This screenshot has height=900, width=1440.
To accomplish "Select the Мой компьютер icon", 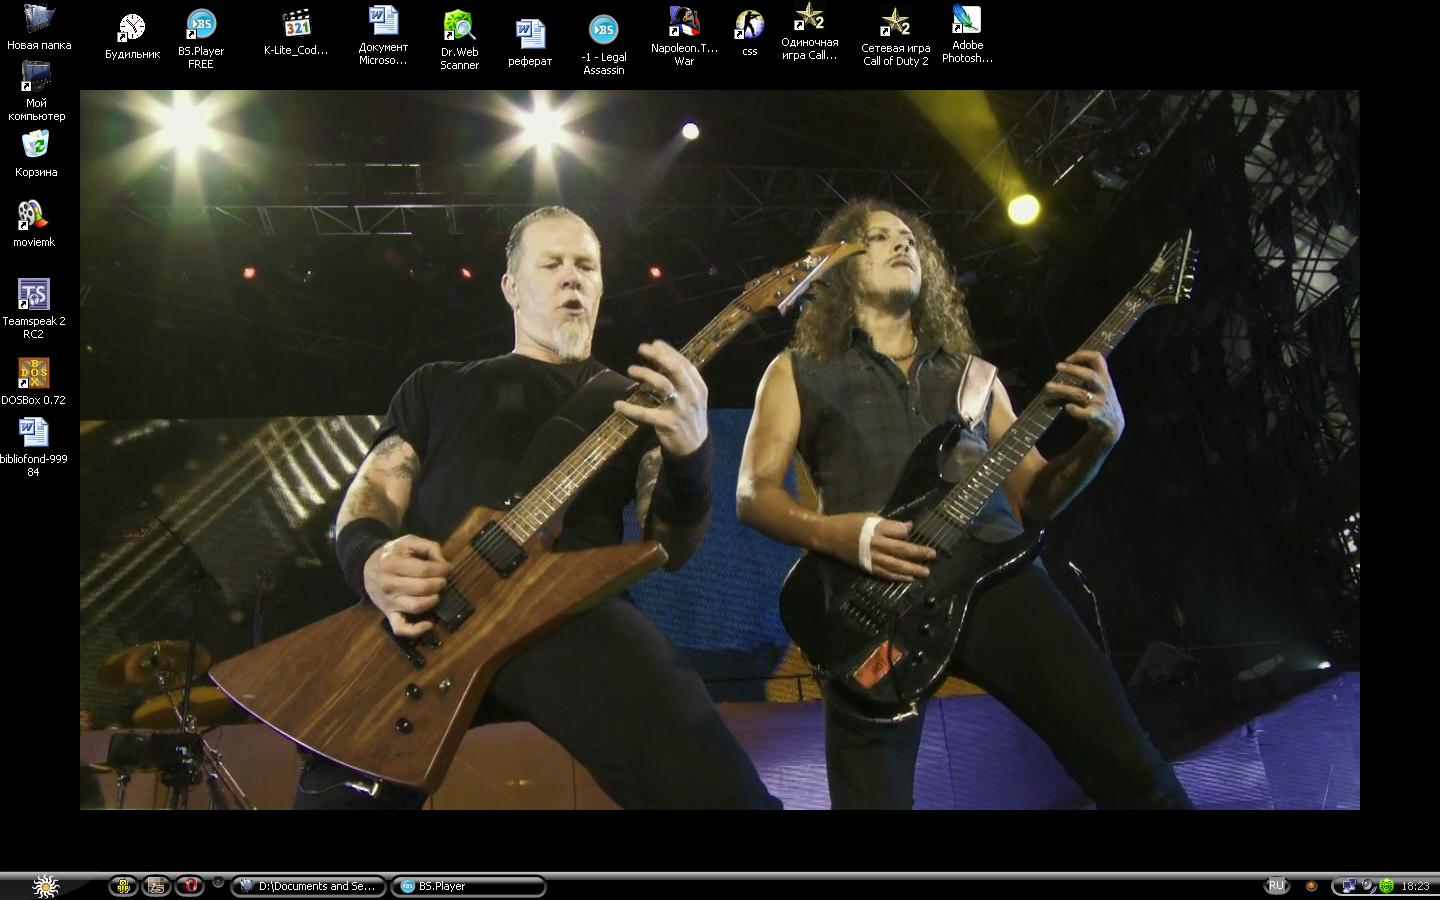I will click(x=36, y=77).
